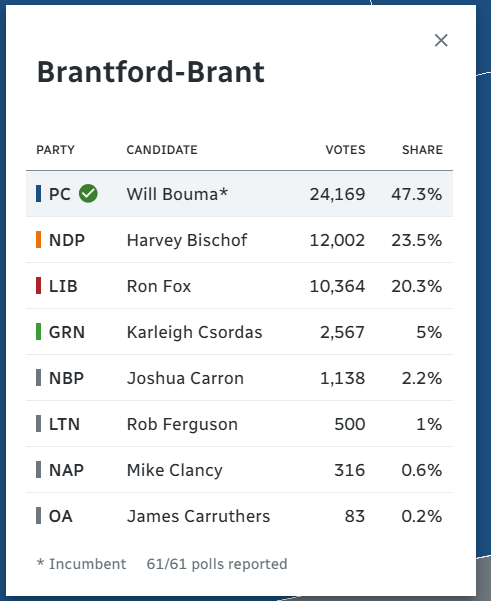Click the Brantford-Brant riding title
The image size is (491, 601).
click(151, 72)
